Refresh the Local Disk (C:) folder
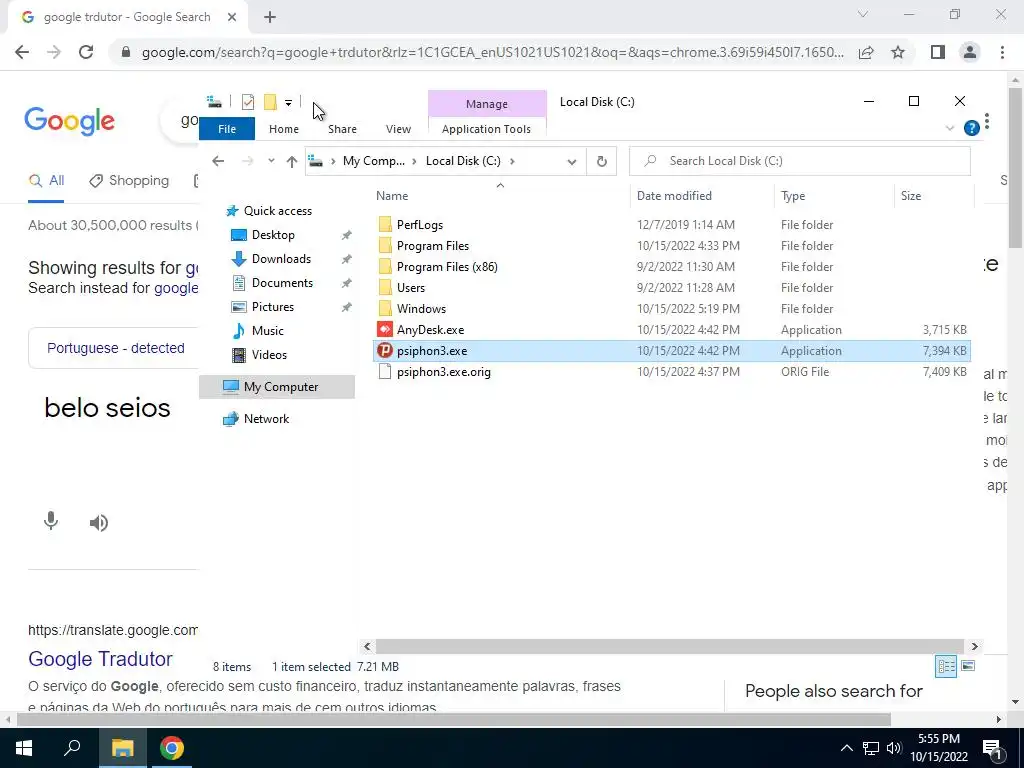This screenshot has width=1024, height=768. coord(601,161)
